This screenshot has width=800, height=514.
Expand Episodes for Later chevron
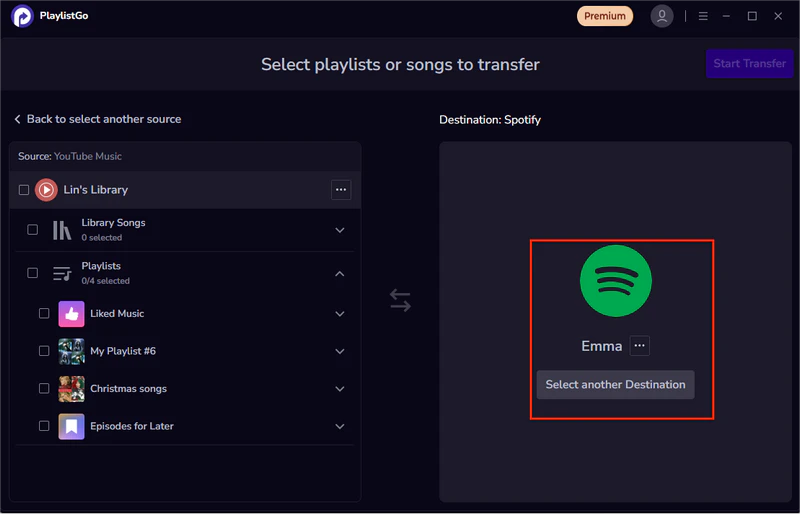tap(340, 426)
